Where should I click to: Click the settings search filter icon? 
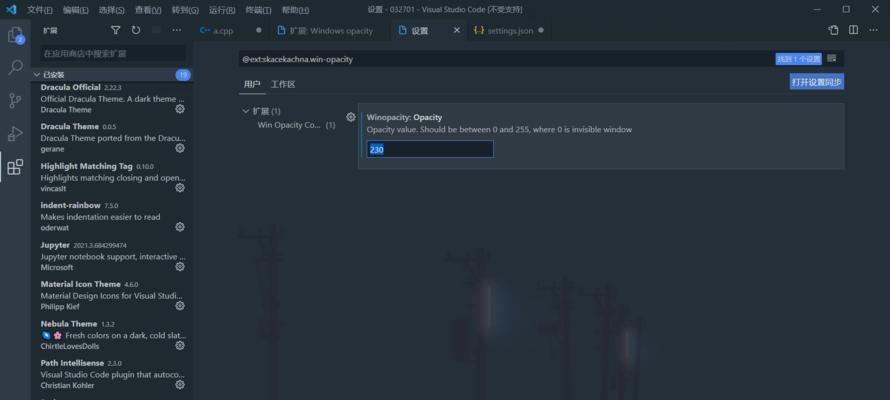[832, 58]
